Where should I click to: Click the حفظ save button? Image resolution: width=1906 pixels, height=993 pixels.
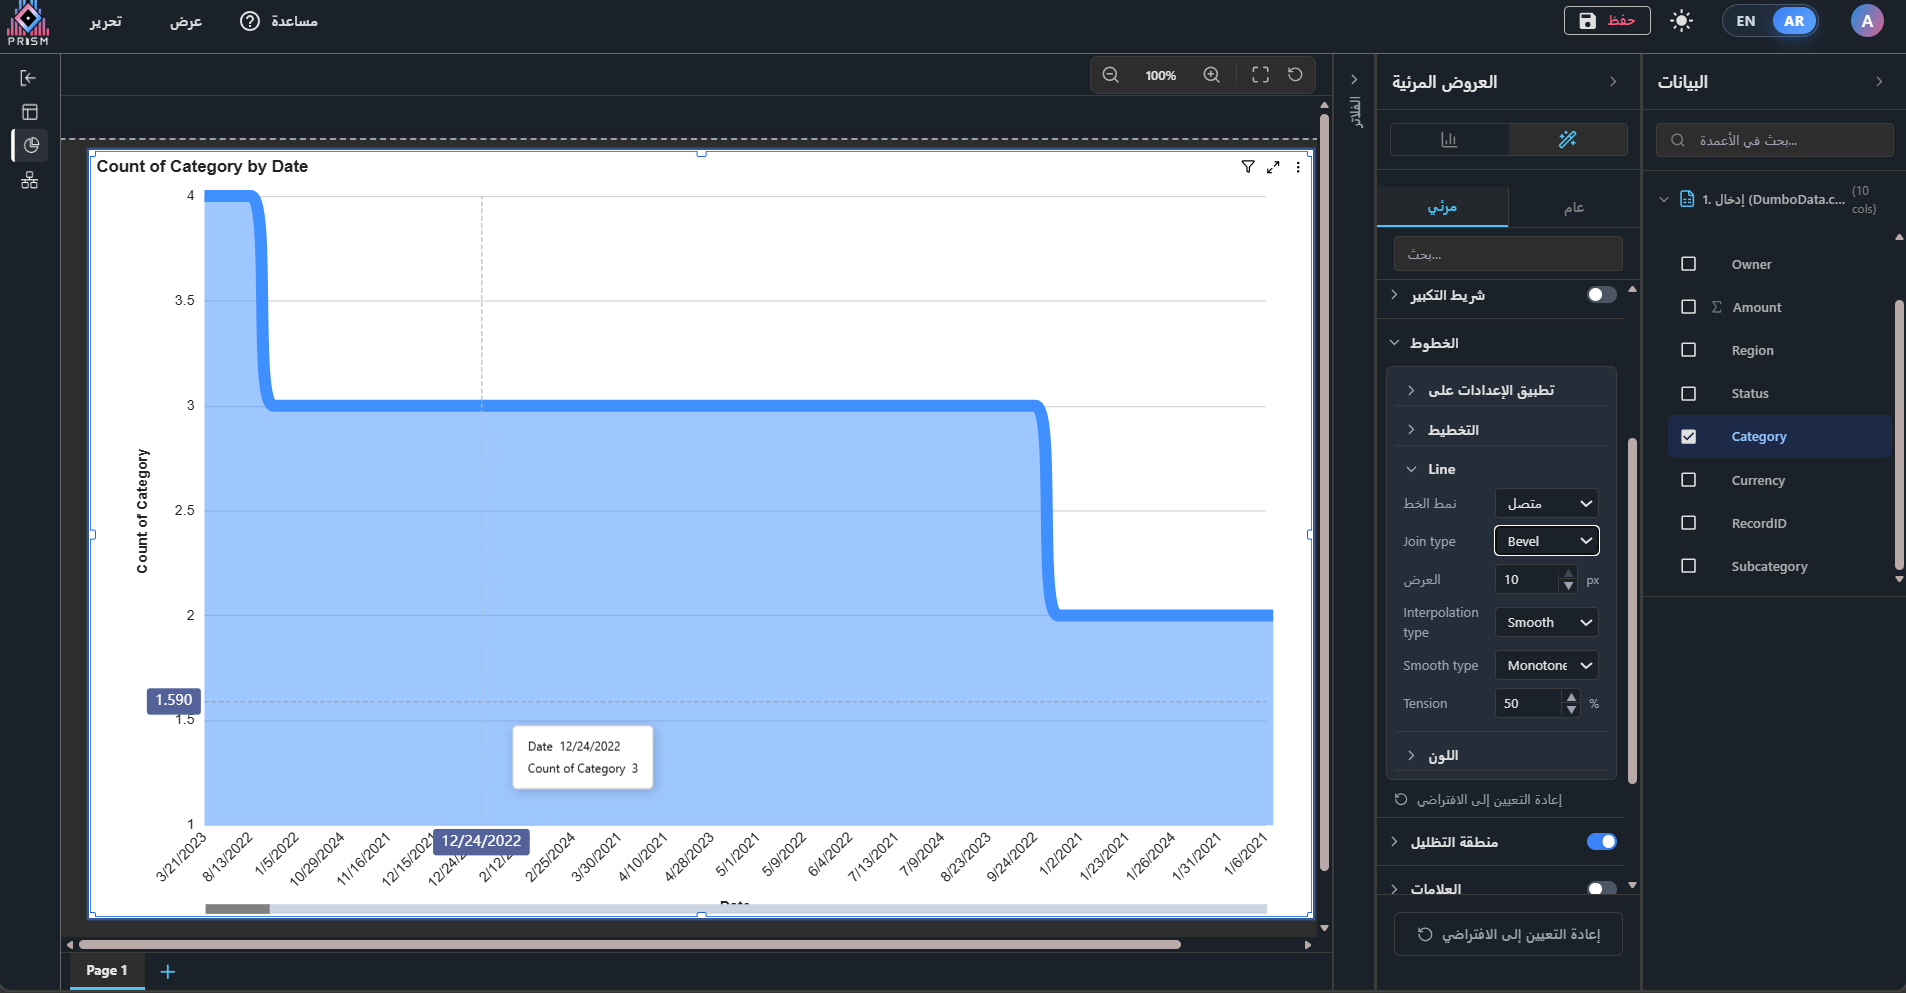1607,21
